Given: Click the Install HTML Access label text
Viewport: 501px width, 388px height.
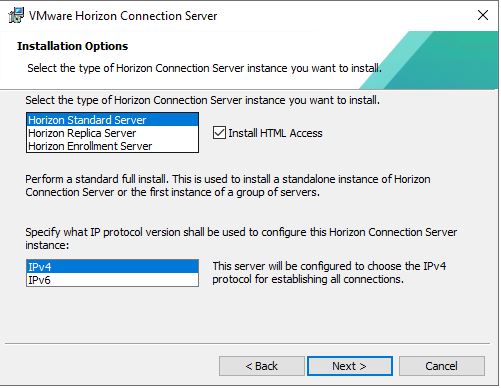Looking at the screenshot, I should click(275, 133).
